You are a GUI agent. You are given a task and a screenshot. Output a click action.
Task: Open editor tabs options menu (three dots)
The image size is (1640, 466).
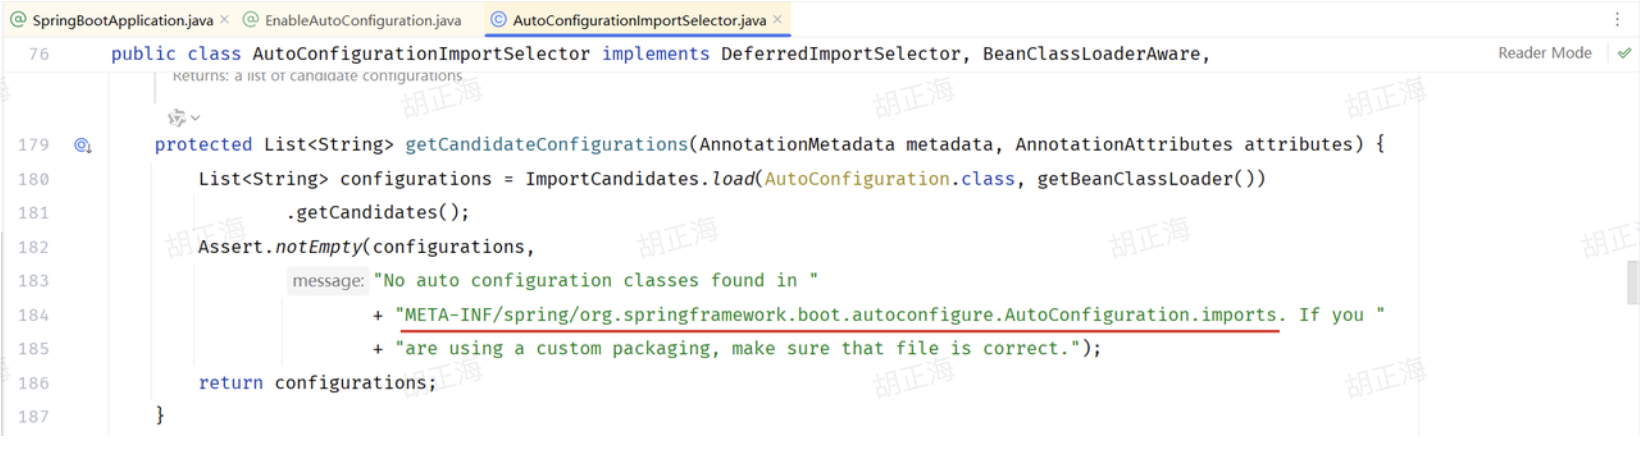1617,19
